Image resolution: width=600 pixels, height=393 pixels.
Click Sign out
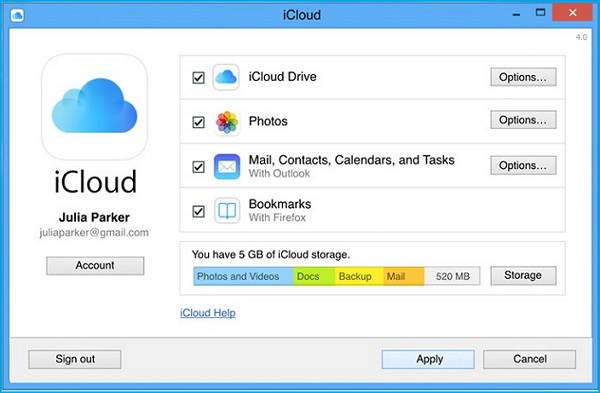[x=75, y=359]
